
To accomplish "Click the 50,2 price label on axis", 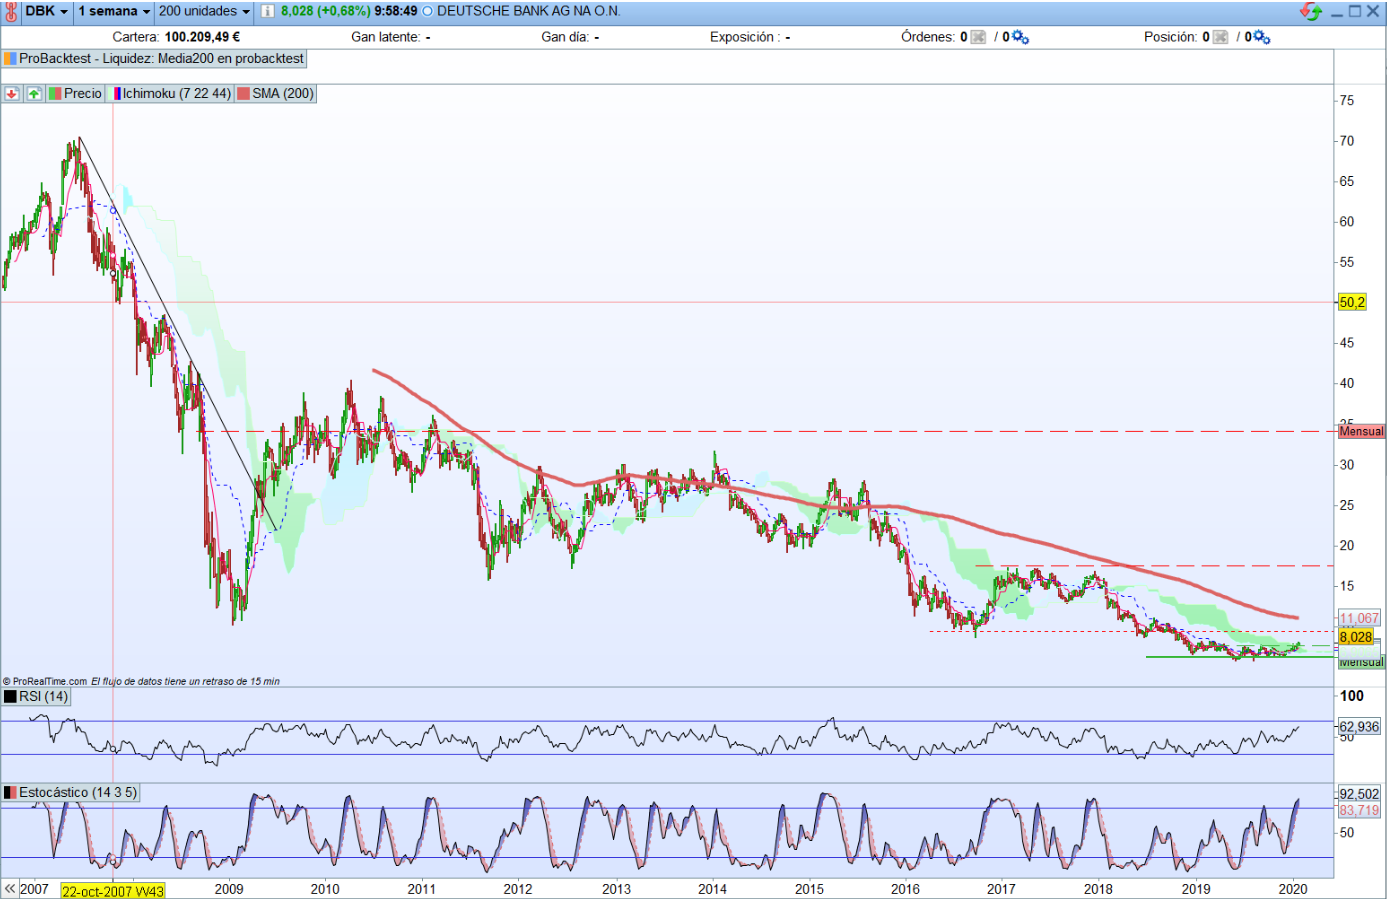I will (1352, 302).
